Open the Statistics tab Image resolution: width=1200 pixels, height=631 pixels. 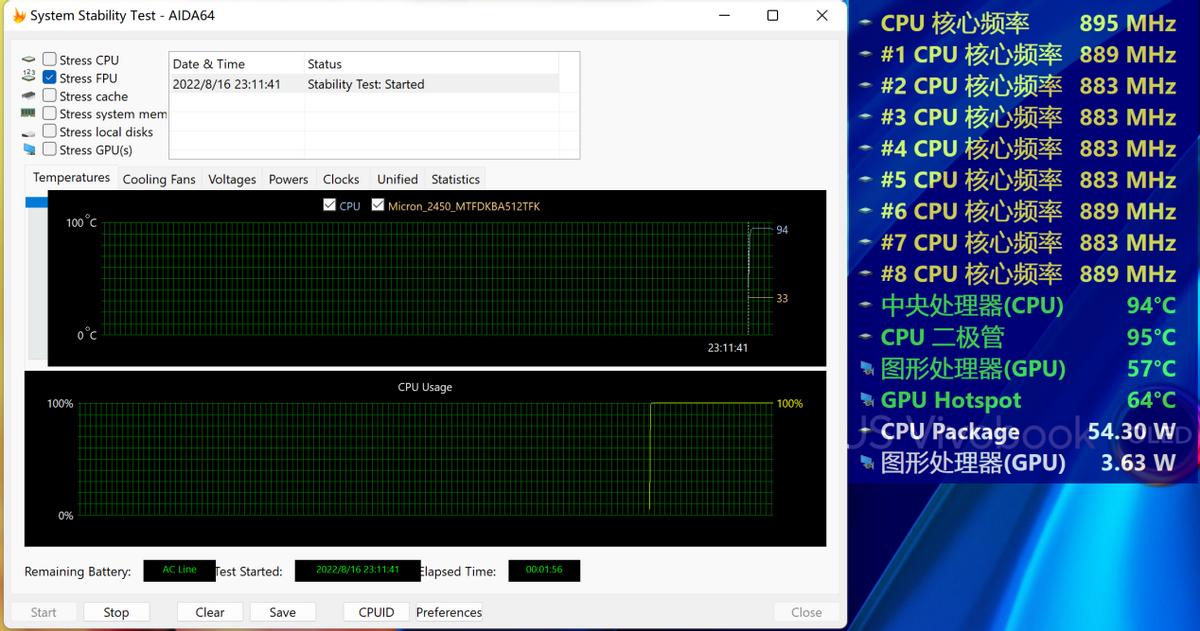[455, 179]
